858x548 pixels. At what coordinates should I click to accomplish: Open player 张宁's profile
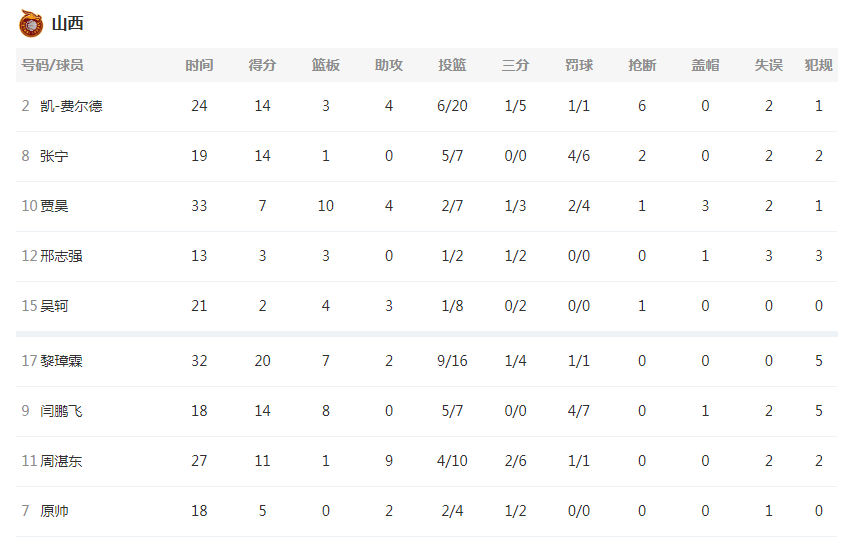click(x=54, y=156)
